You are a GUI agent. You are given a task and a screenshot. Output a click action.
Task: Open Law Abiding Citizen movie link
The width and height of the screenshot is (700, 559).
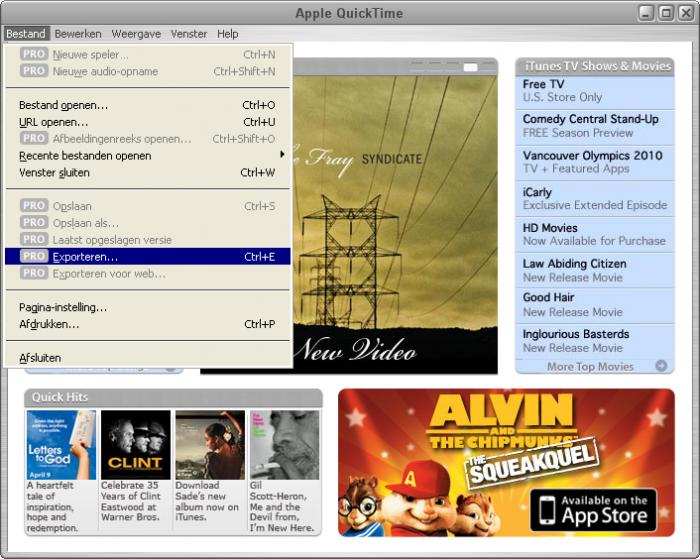595,270
